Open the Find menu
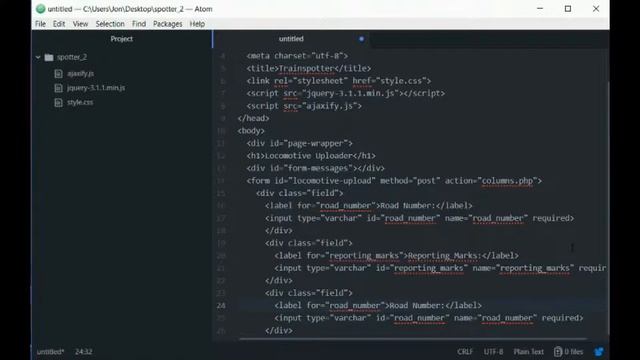Image resolution: width=640 pixels, height=360 pixels. pos(139,24)
